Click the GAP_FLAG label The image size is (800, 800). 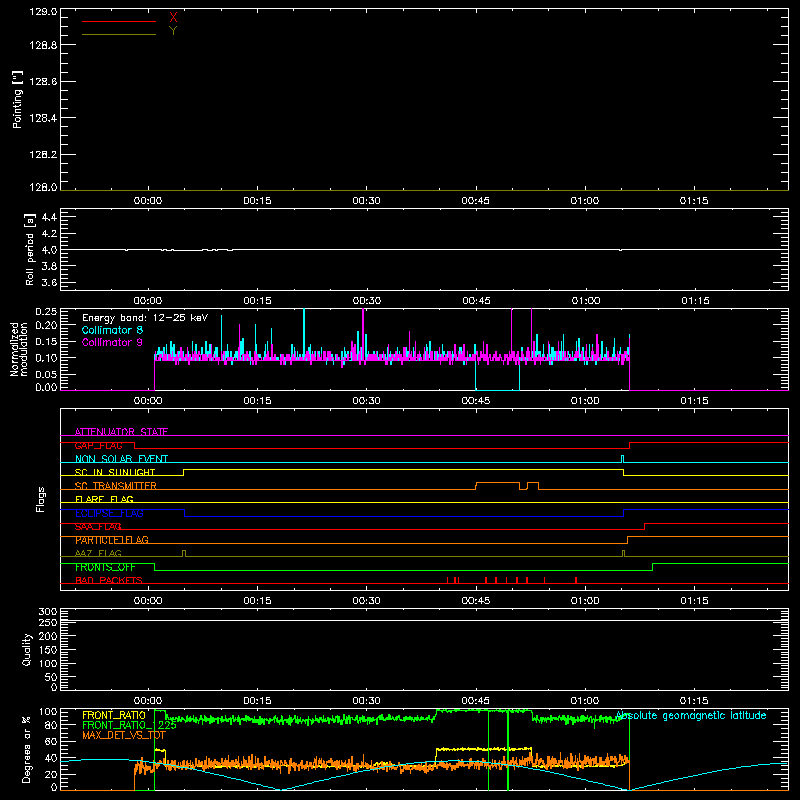coord(98,445)
